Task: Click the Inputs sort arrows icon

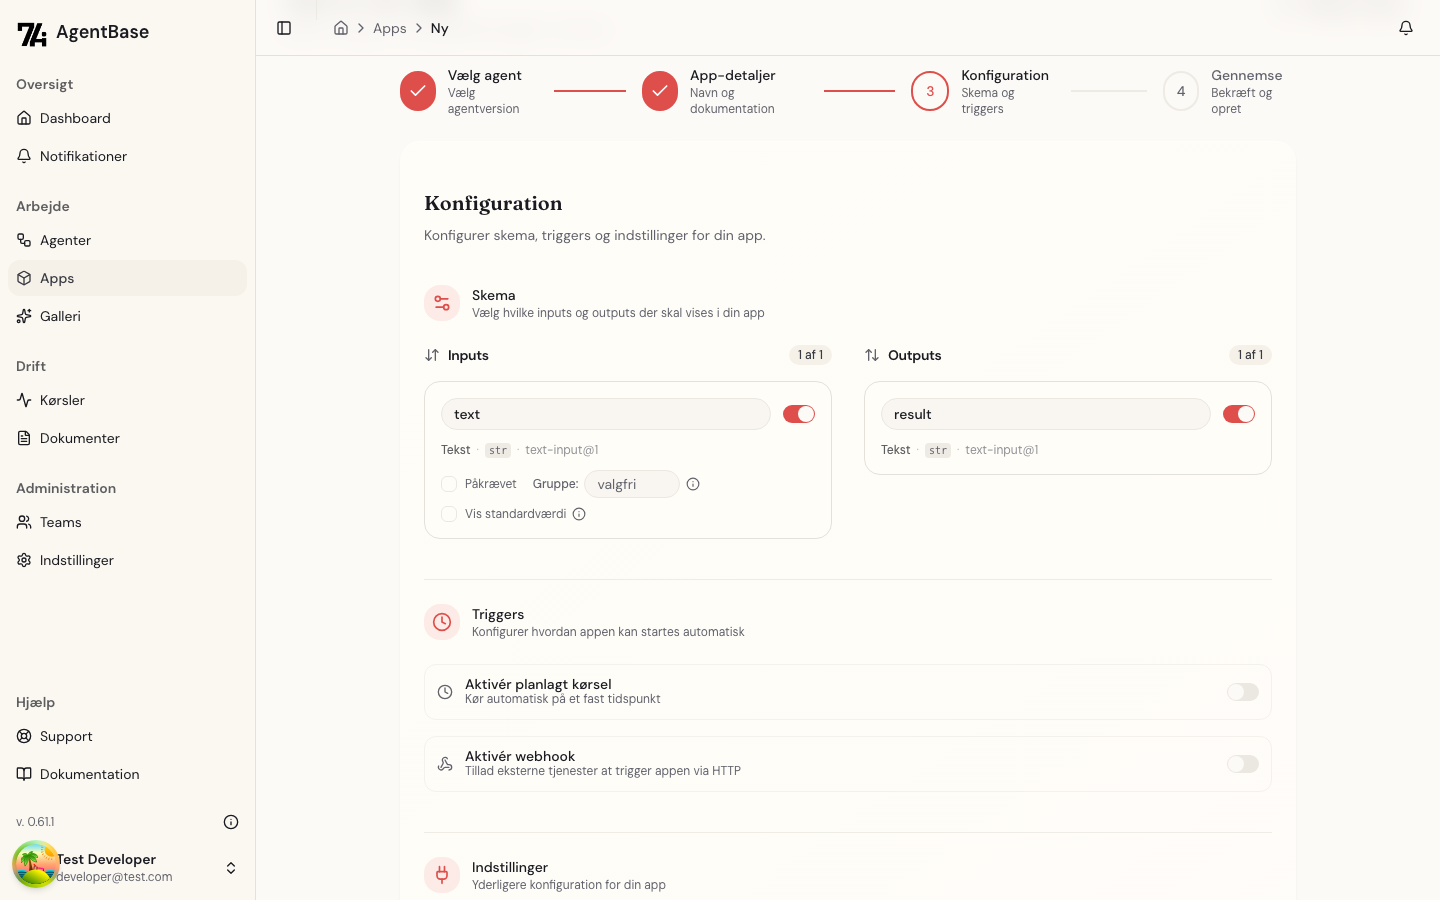Action: 432,355
